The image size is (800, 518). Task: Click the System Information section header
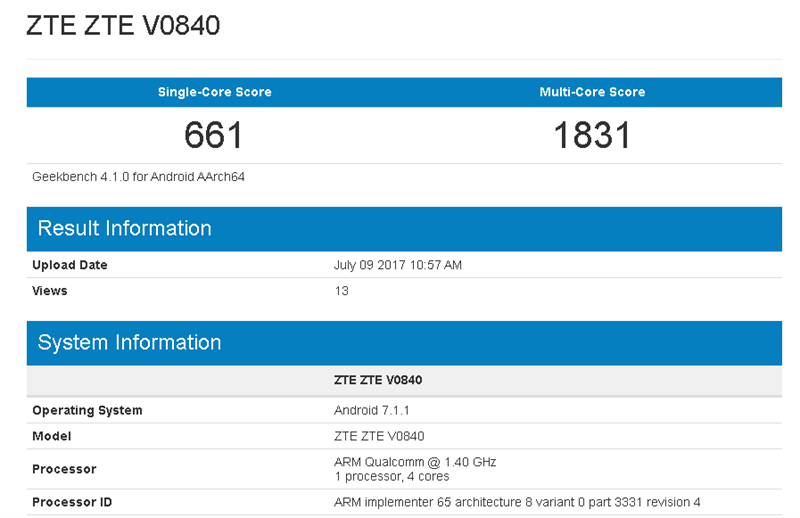(129, 342)
